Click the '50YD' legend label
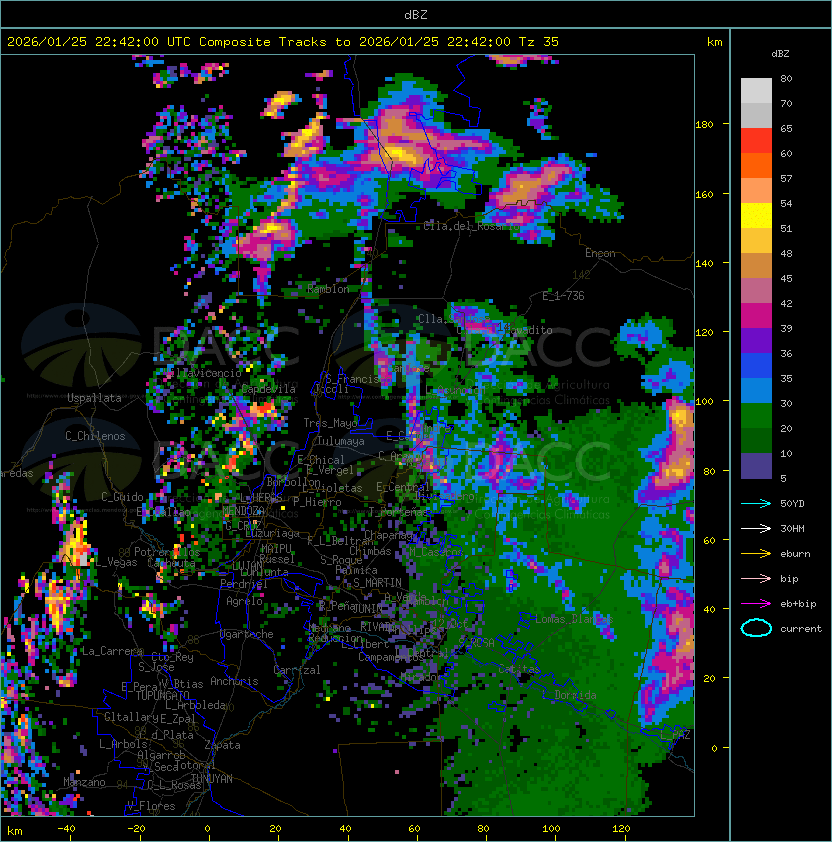The height and width of the screenshot is (842, 832). [x=792, y=504]
